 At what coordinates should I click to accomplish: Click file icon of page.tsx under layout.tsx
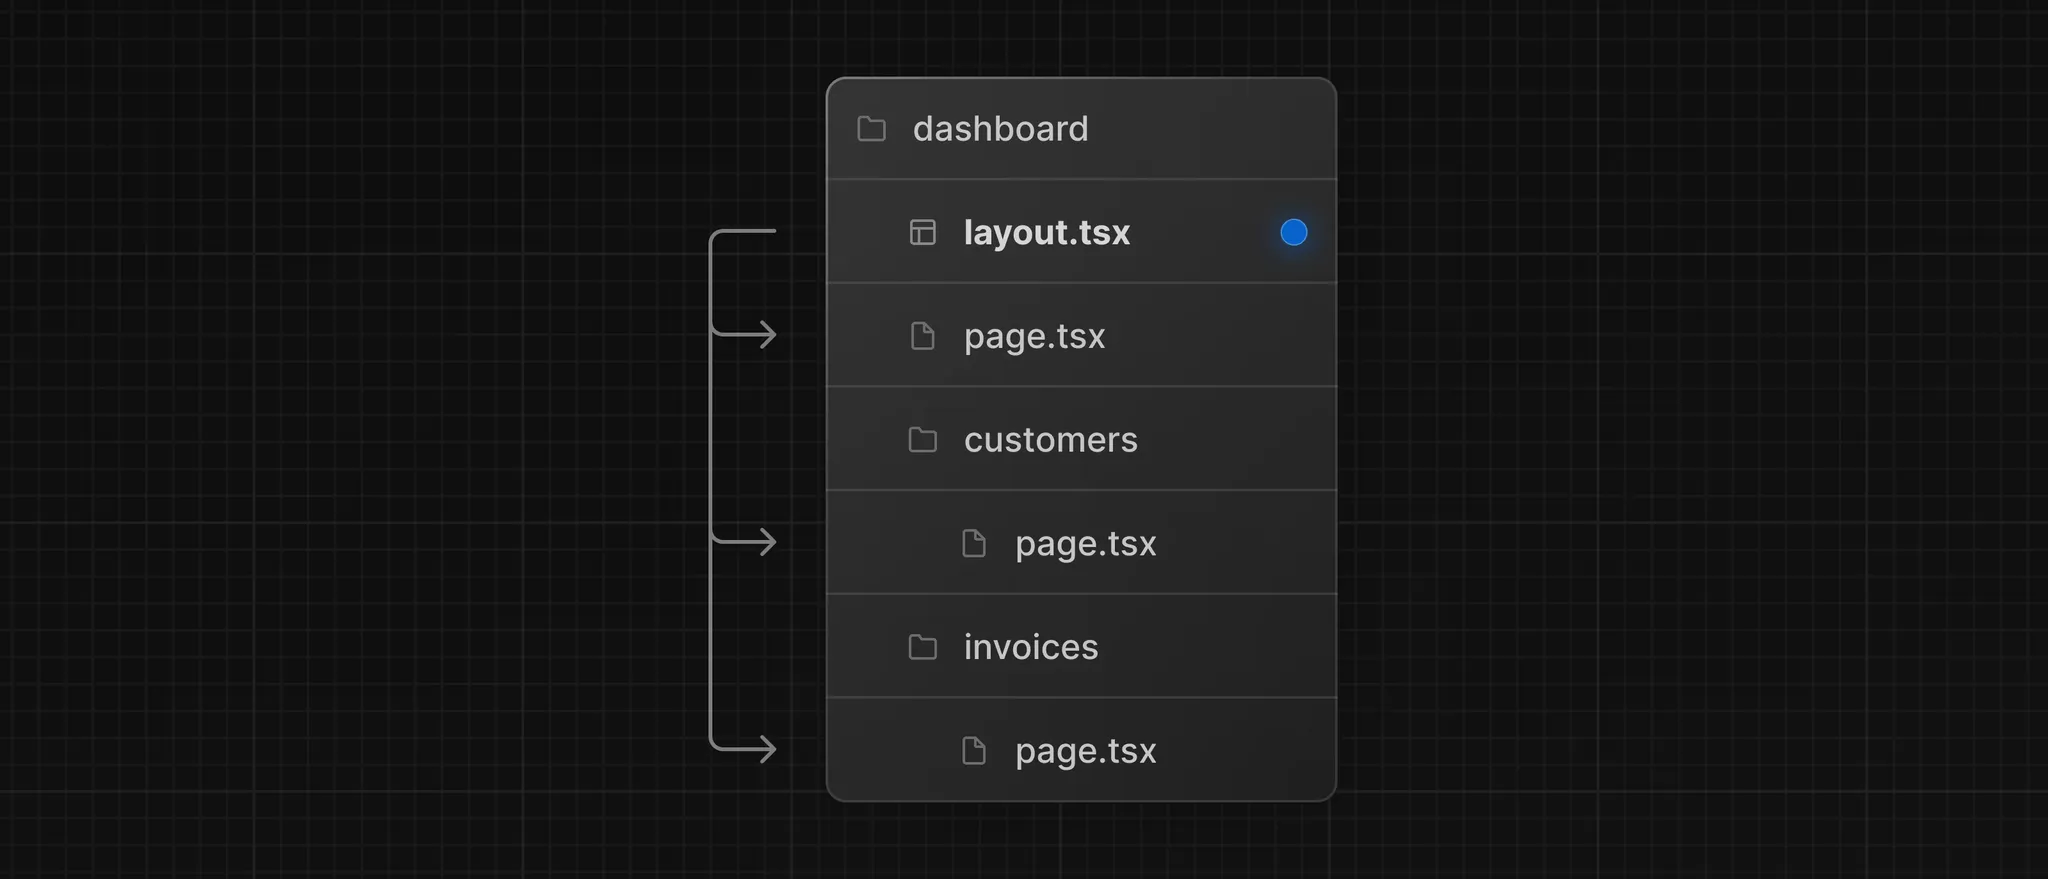922,336
